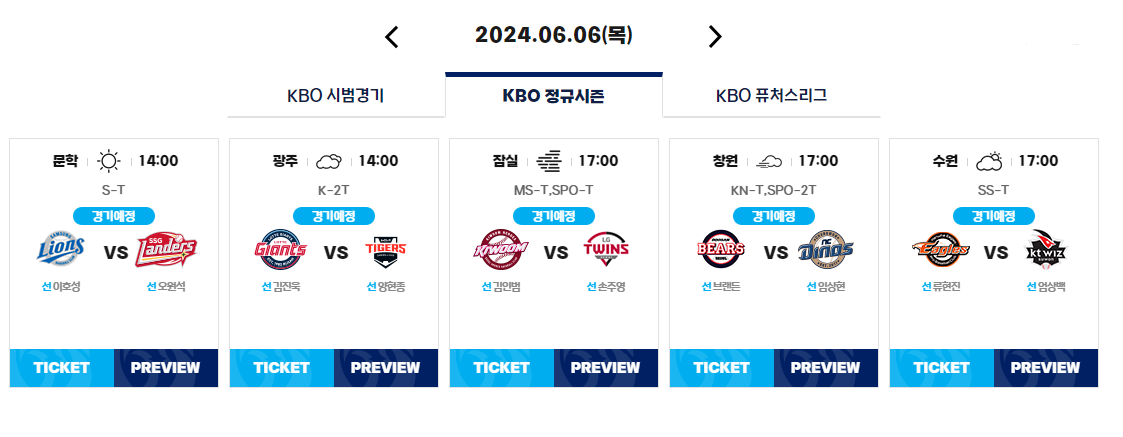Buy TICKET for the 문학 game
Screen dimensions: 1123x437
pos(62,368)
